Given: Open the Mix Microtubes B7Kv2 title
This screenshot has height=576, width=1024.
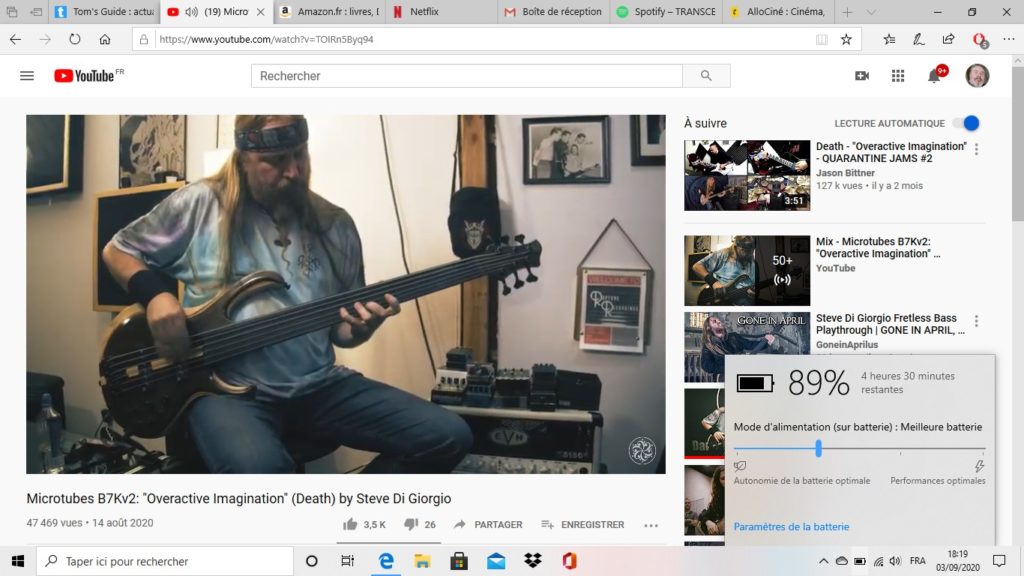Looking at the screenshot, I should [x=878, y=248].
